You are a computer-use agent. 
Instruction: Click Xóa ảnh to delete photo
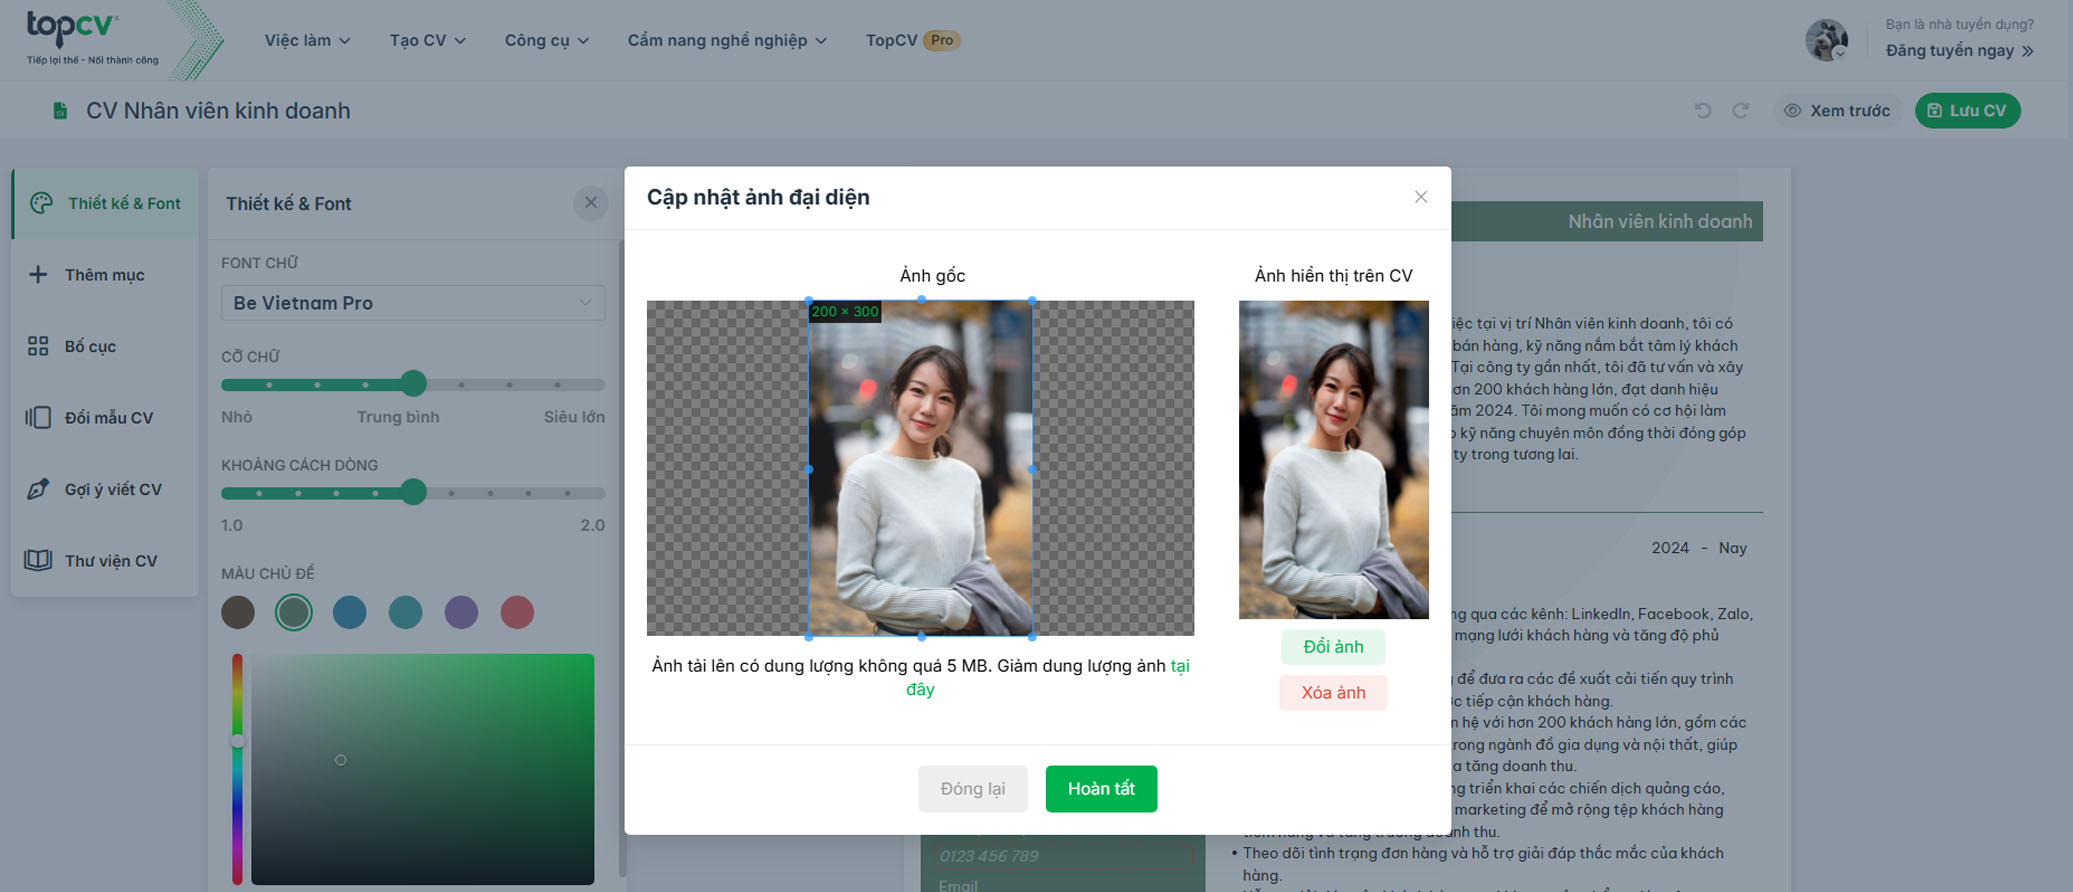pyautogui.click(x=1333, y=692)
